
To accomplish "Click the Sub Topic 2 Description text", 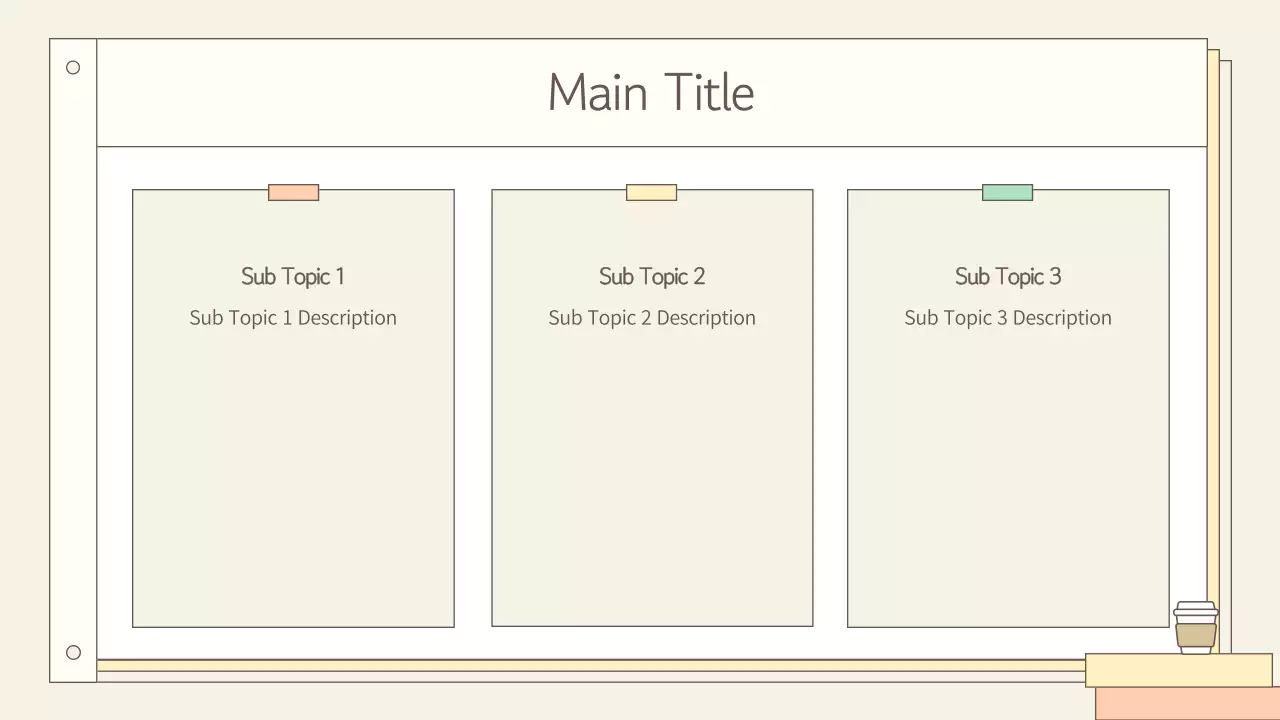I will click(652, 318).
